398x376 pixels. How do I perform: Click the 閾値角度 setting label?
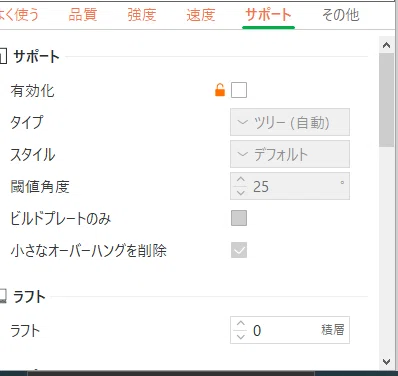pos(40,186)
